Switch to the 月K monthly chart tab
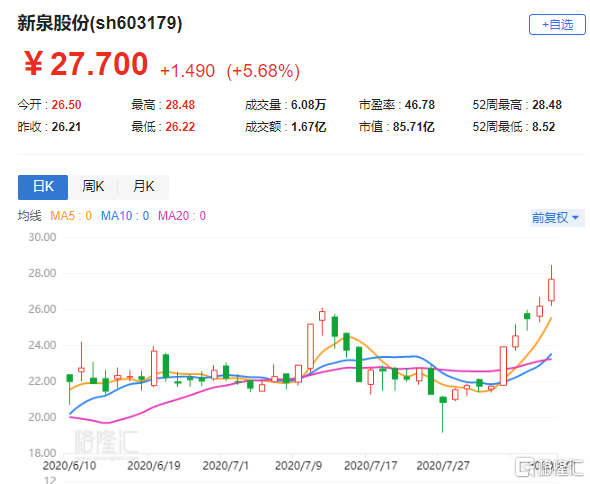 pos(143,187)
